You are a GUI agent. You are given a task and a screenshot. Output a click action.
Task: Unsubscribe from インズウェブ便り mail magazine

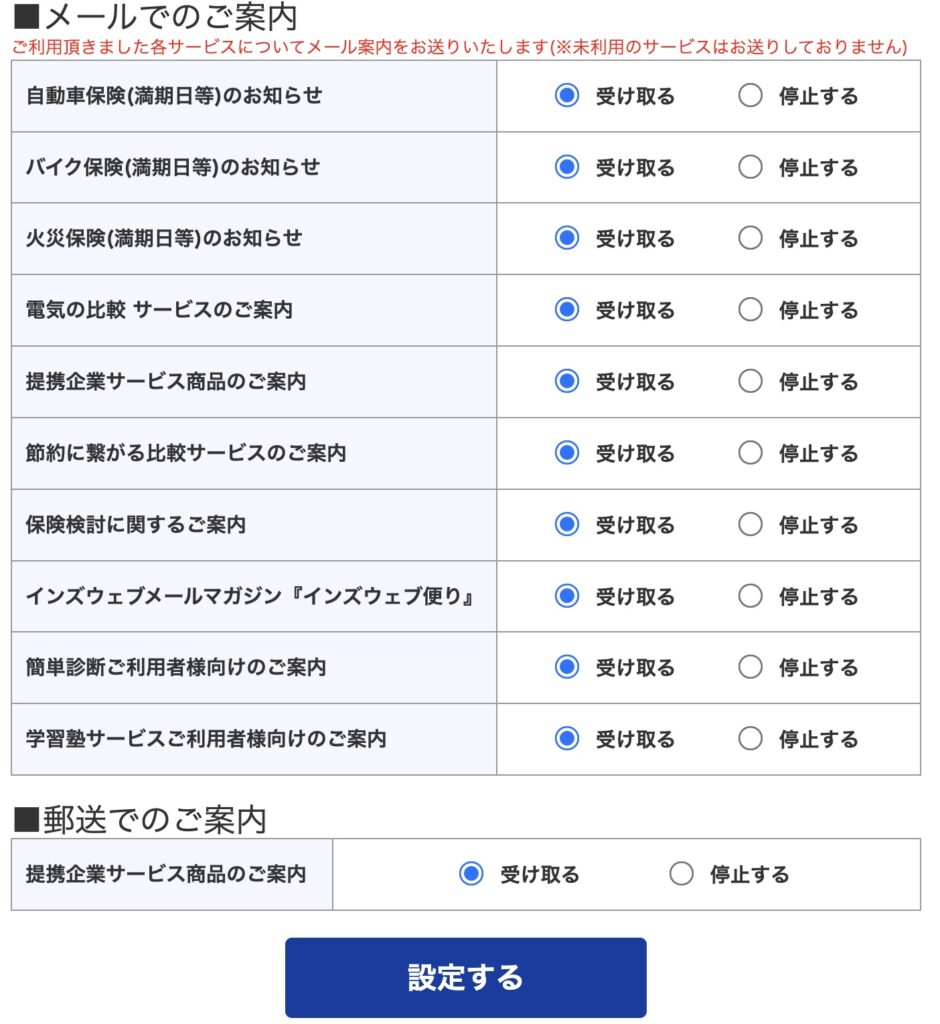(x=750, y=596)
